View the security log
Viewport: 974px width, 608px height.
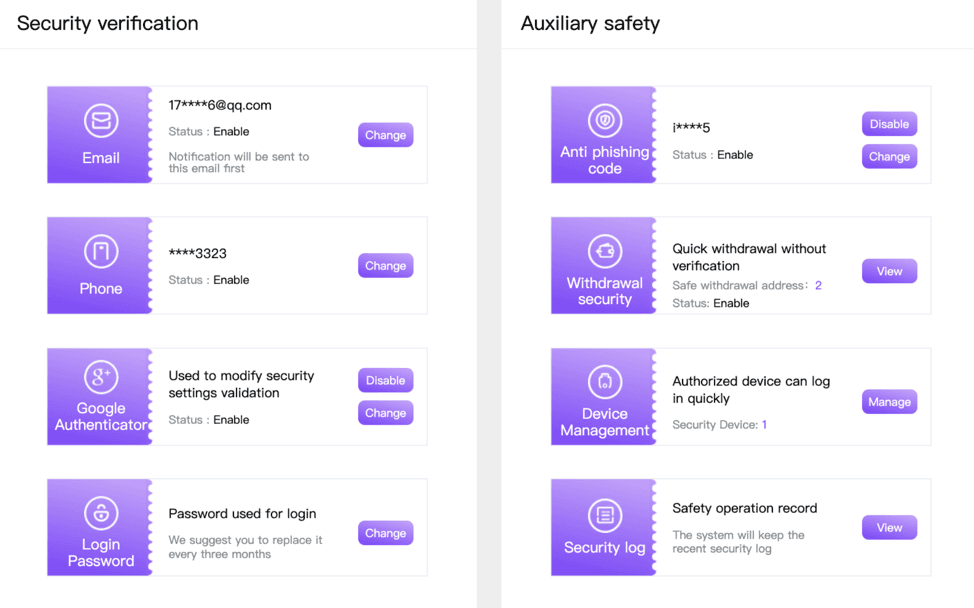click(889, 528)
